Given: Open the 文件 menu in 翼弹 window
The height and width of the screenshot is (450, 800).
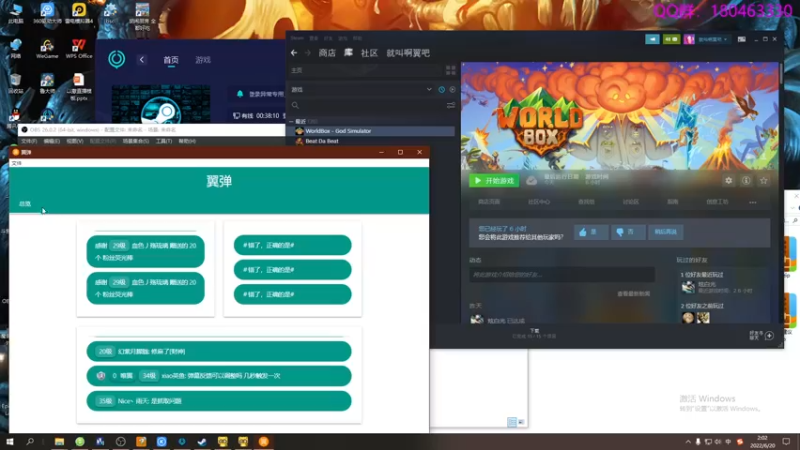Looking at the screenshot, I should tap(17, 163).
